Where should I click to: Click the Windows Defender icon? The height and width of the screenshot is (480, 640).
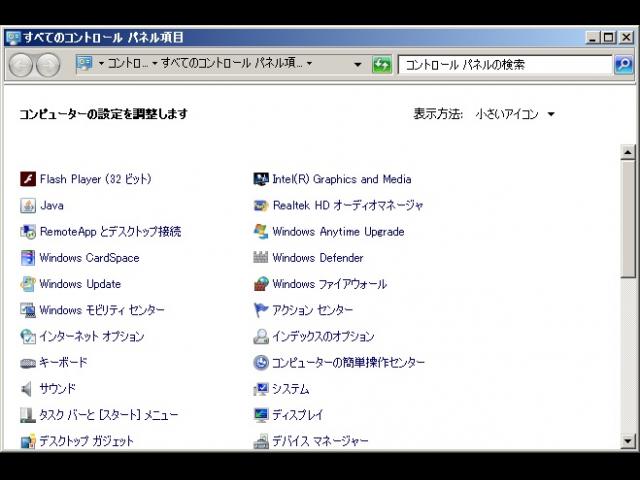(261, 258)
